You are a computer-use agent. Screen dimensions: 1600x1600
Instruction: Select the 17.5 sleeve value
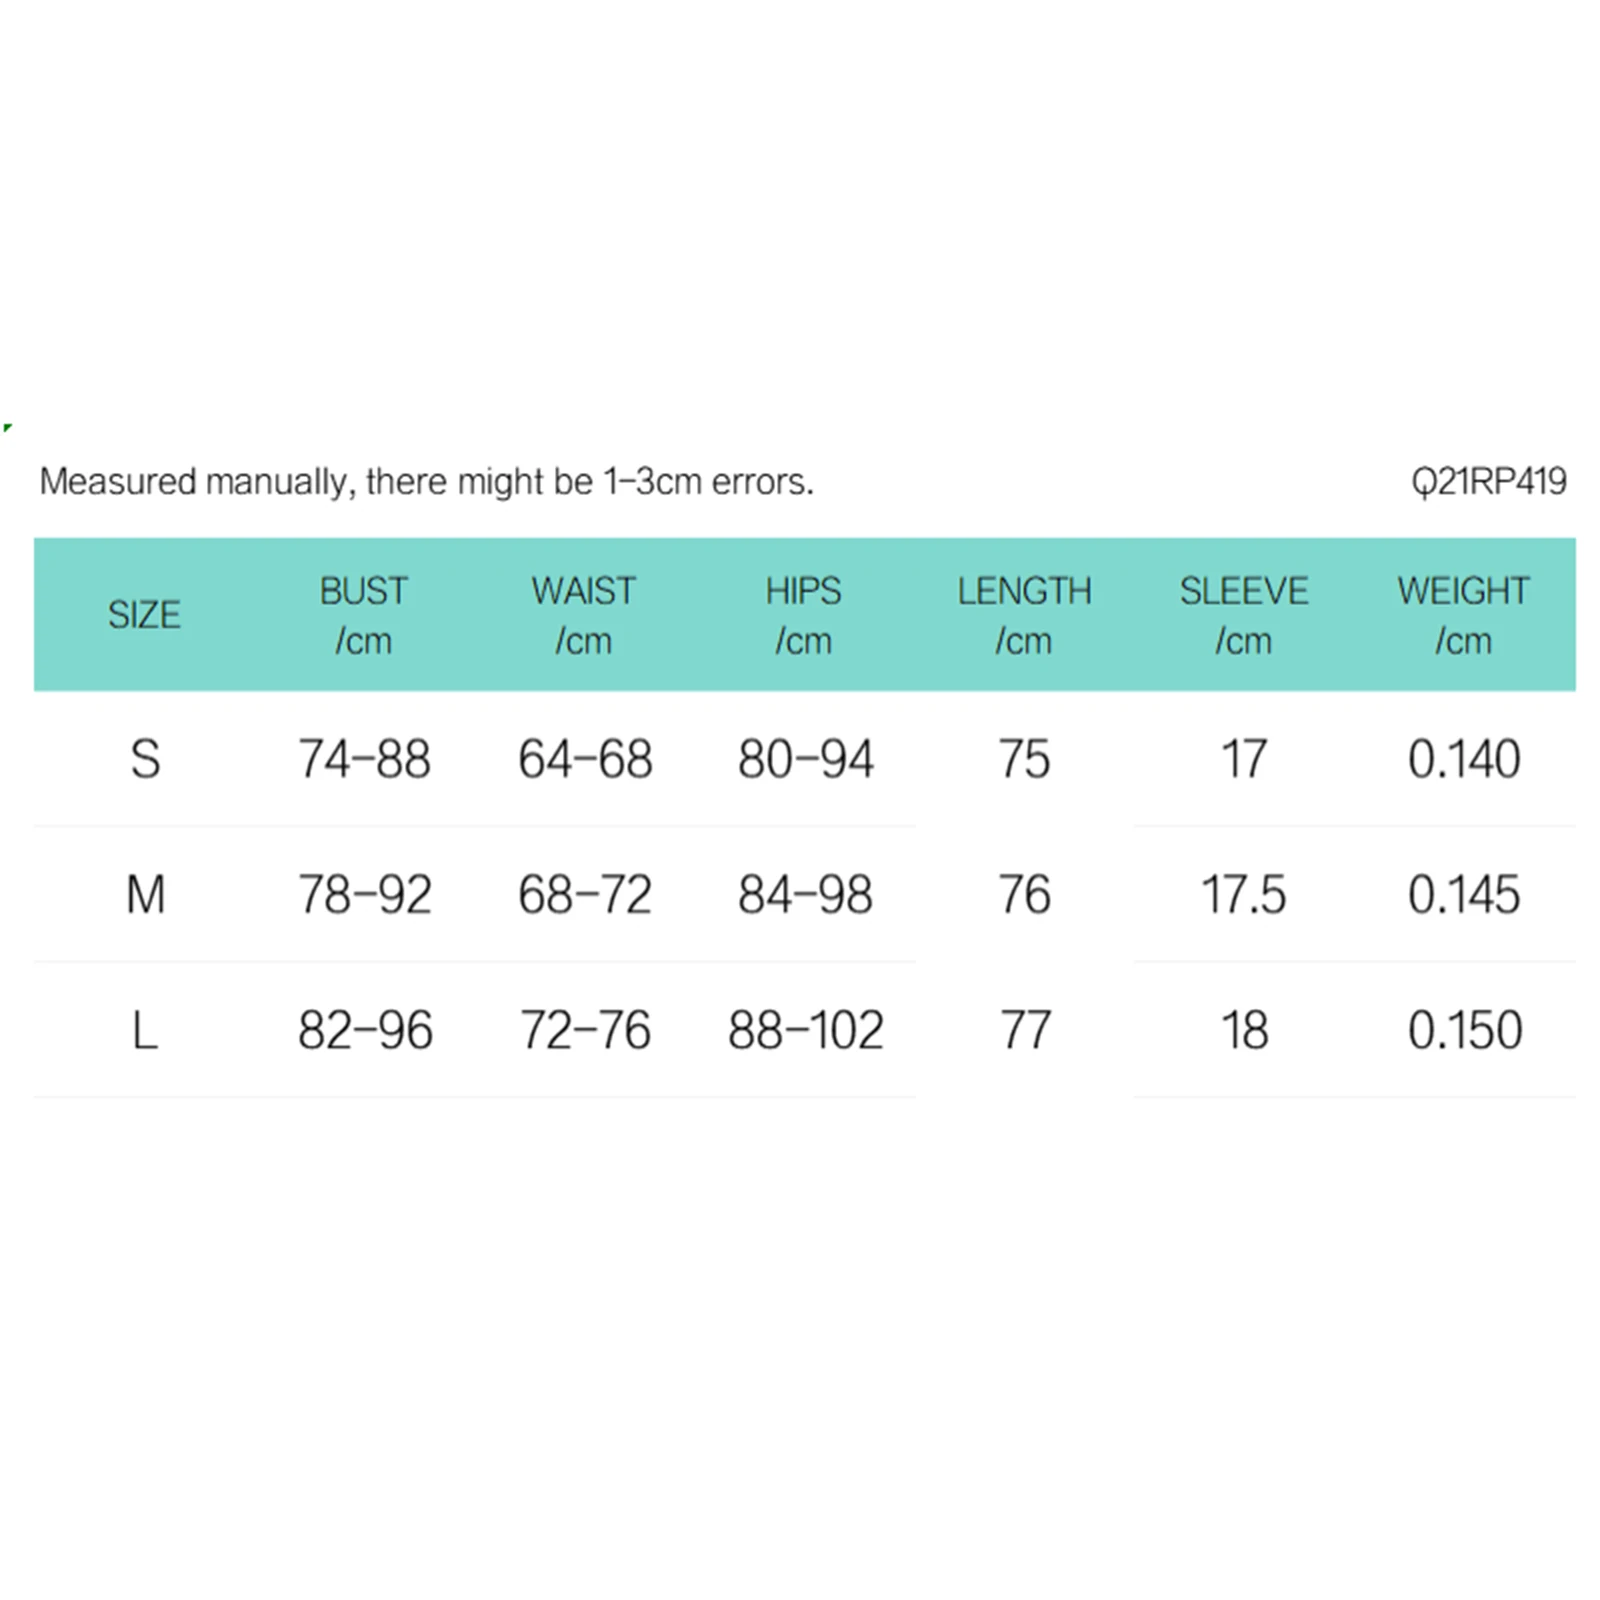[x=1244, y=894]
